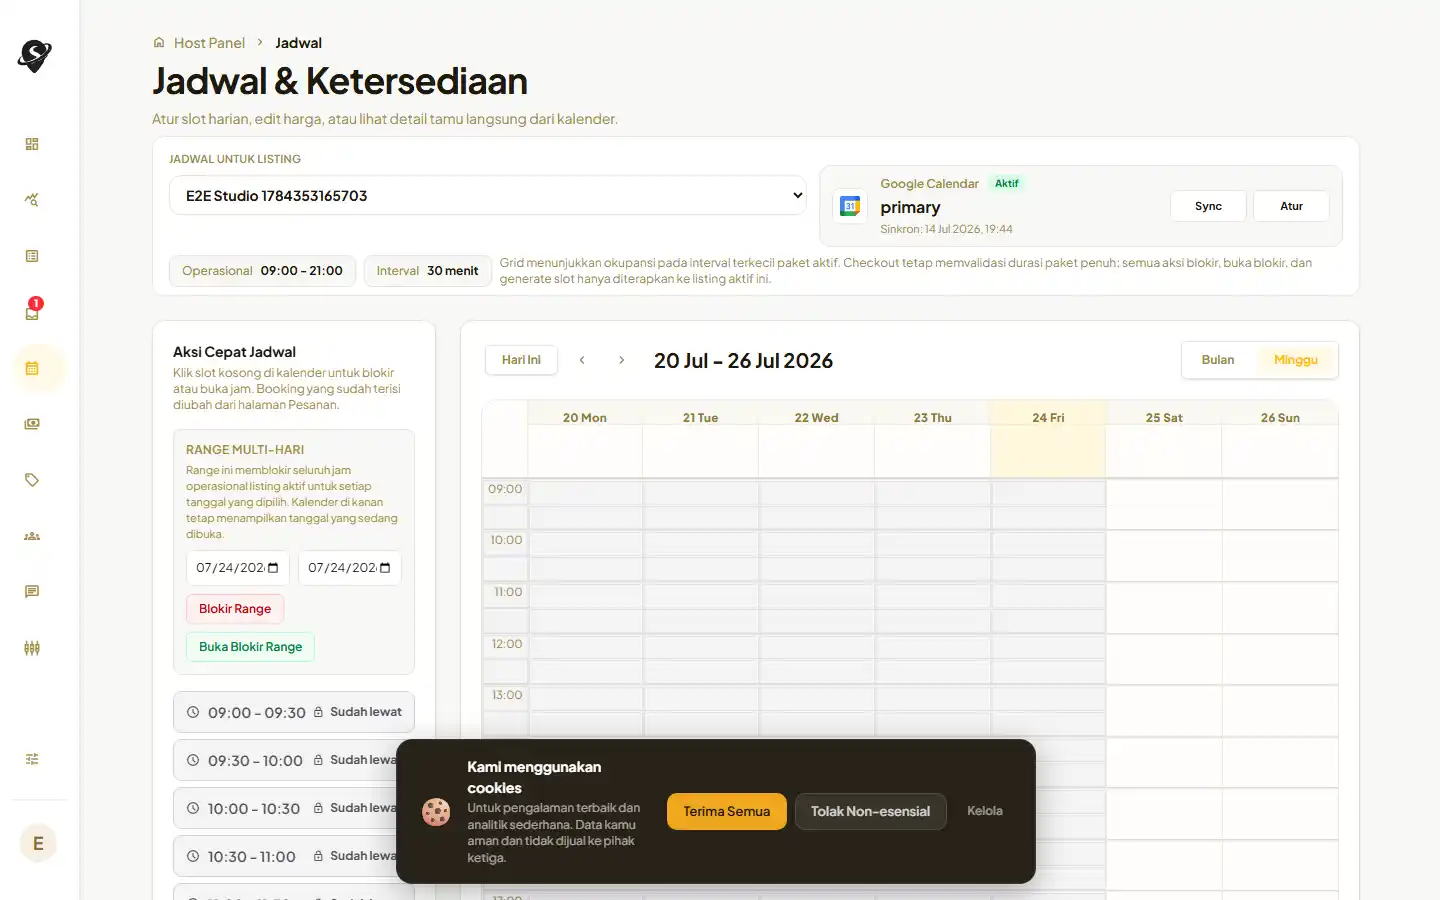Open date picker icon of second range date
1440x900 pixels.
[x=385, y=568]
